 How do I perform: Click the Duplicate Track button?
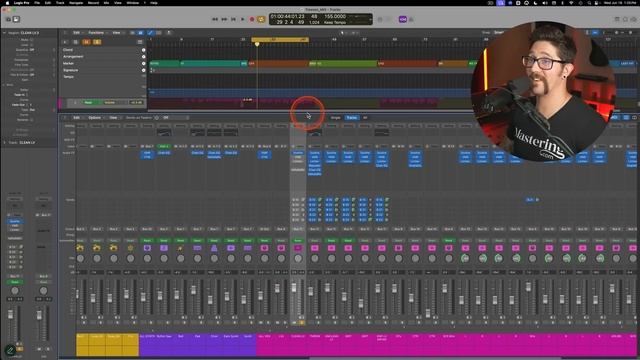coord(76,42)
